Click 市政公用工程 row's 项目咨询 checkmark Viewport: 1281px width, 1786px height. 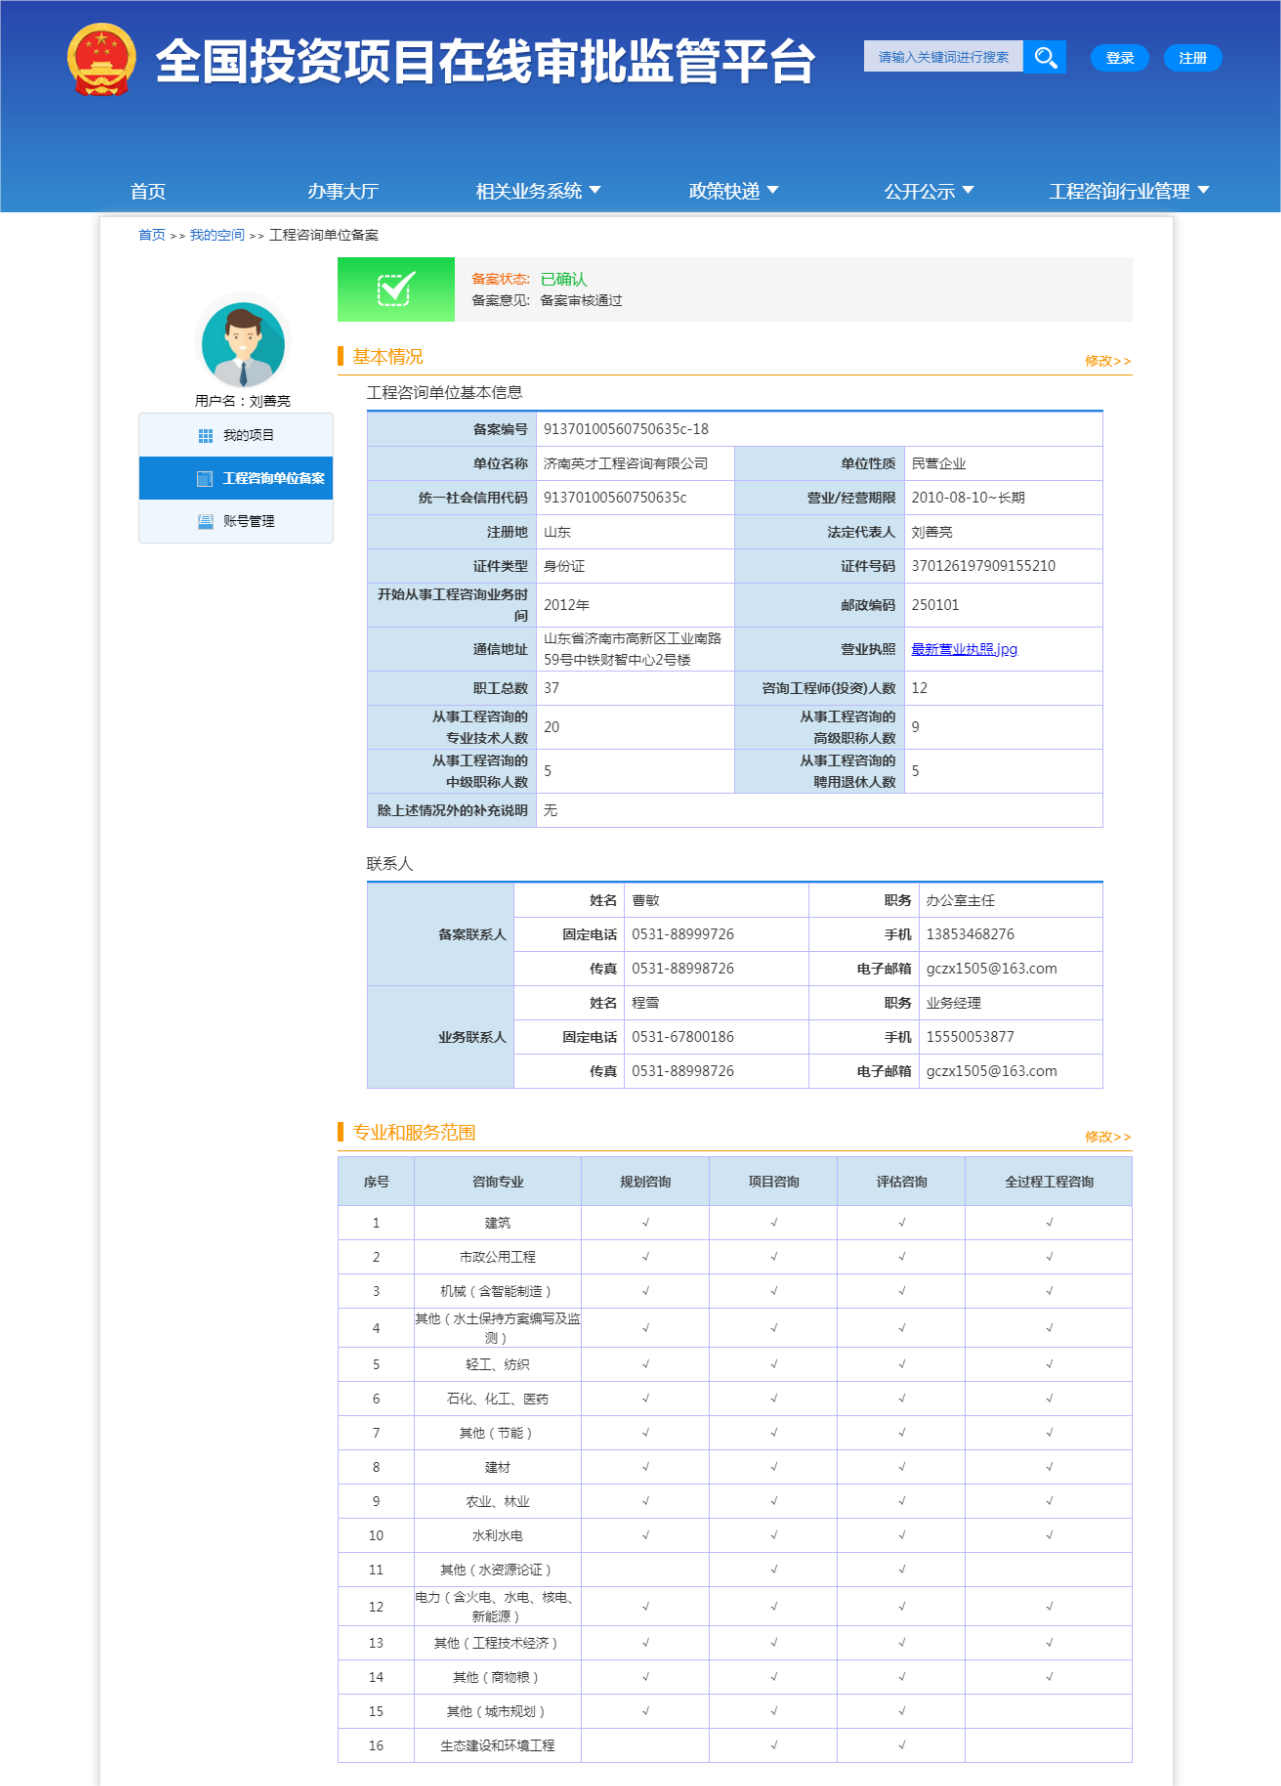pos(774,1257)
